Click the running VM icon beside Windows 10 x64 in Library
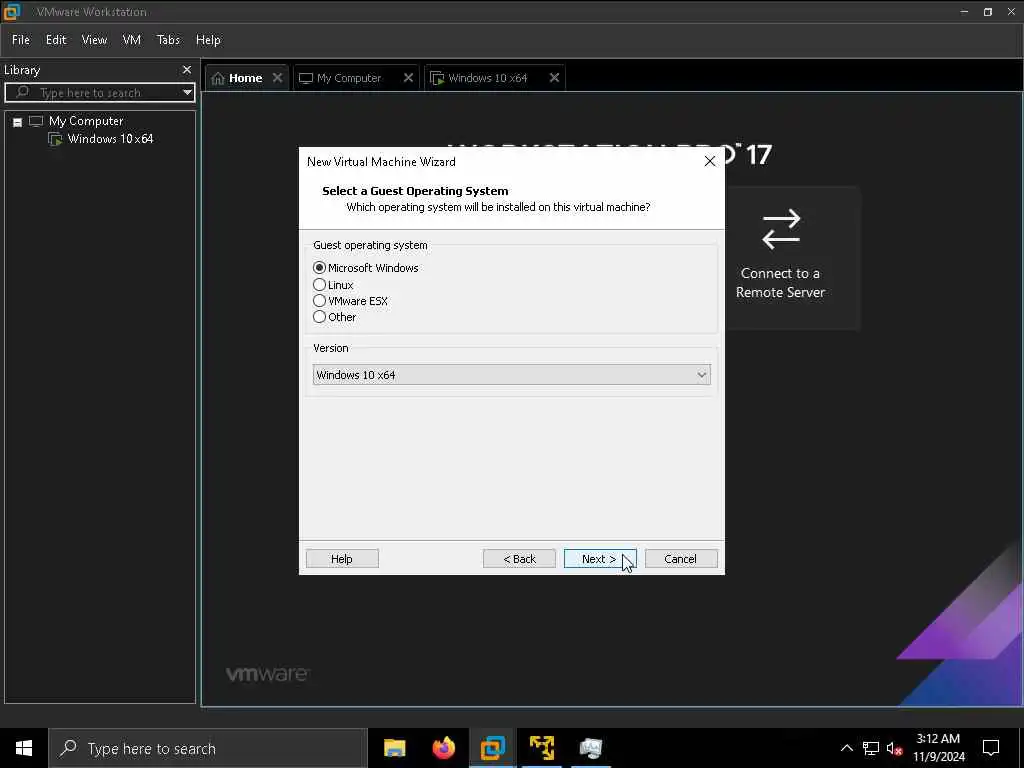The width and height of the screenshot is (1024, 768). click(56, 139)
